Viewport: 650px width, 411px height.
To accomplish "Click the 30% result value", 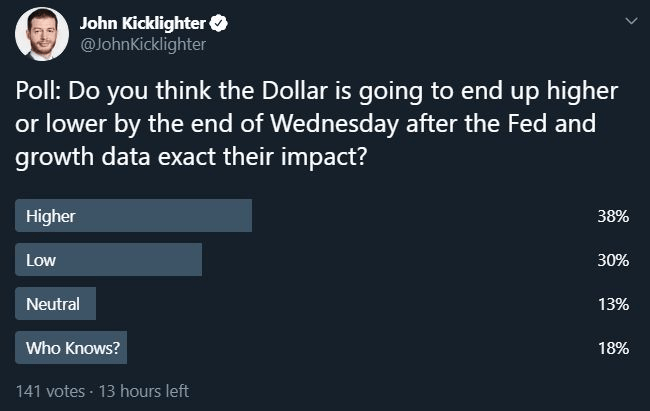I will pos(613,260).
